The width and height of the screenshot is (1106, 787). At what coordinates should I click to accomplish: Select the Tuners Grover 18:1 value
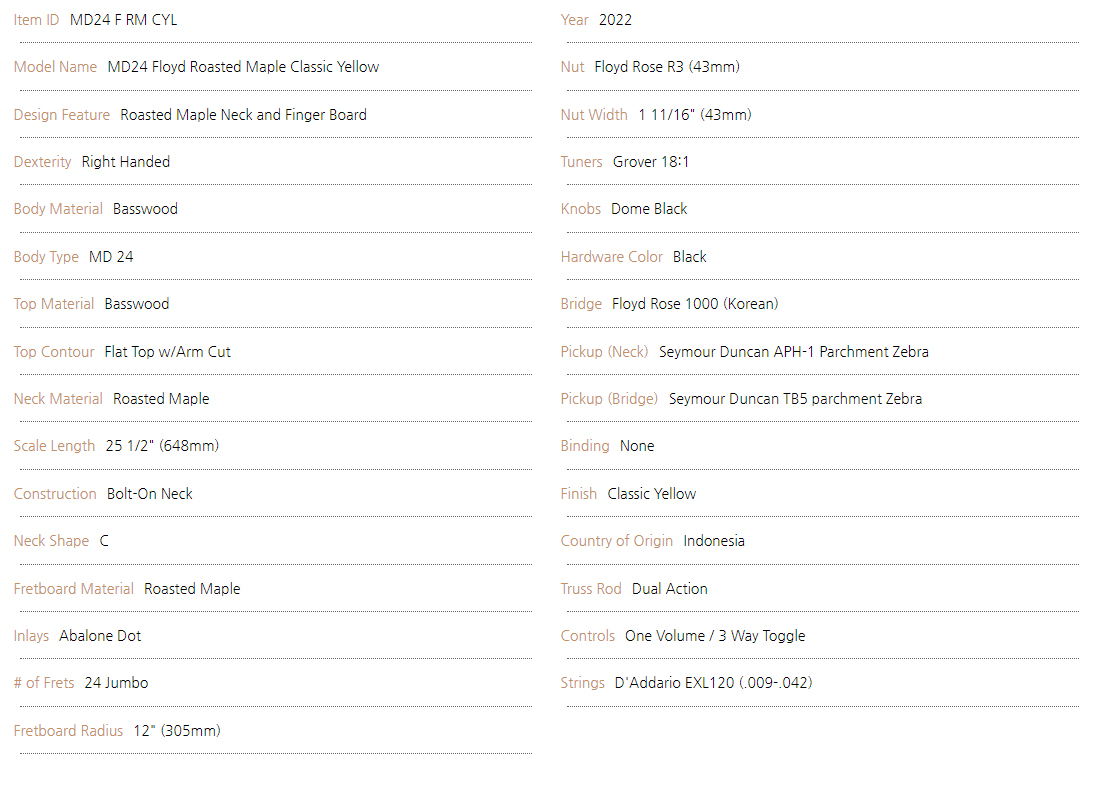coord(650,162)
